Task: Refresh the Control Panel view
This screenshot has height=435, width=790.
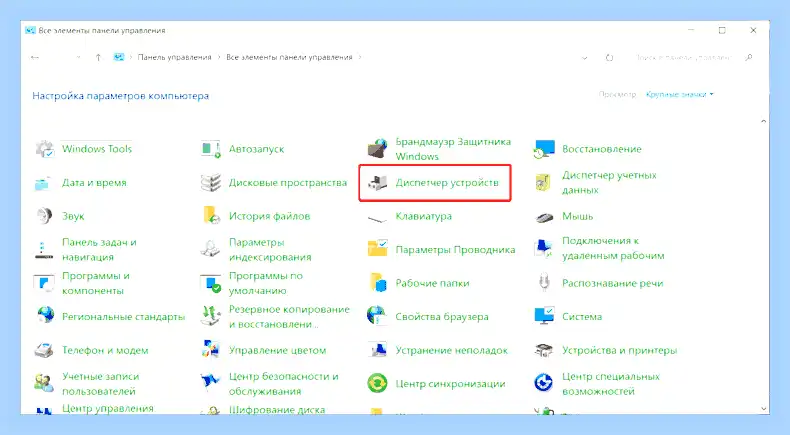Action: [609, 58]
